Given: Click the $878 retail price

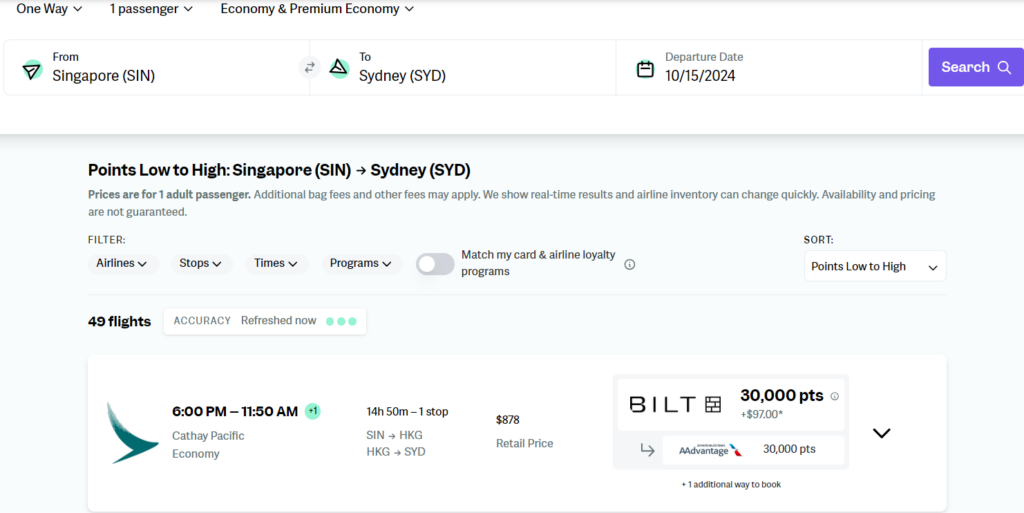Looking at the screenshot, I should point(508,420).
